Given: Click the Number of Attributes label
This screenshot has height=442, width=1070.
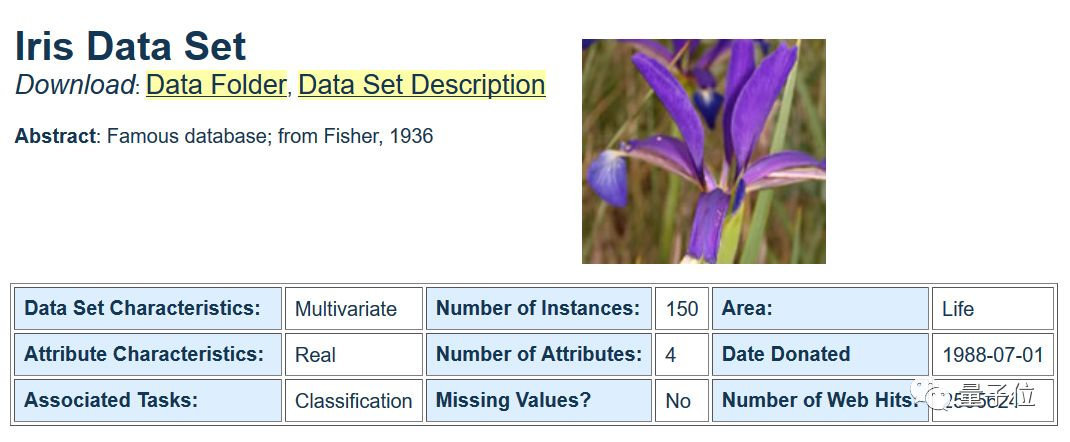Looking at the screenshot, I should (538, 355).
